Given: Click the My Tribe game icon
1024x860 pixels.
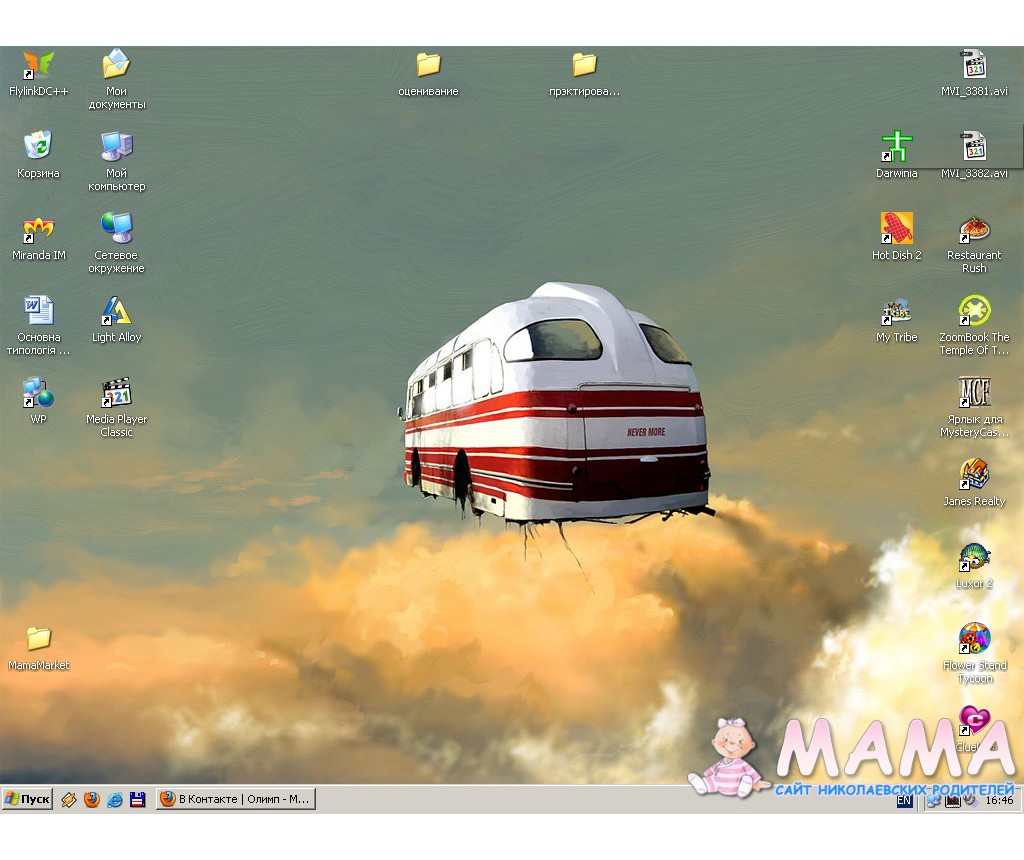Looking at the screenshot, I should (896, 312).
